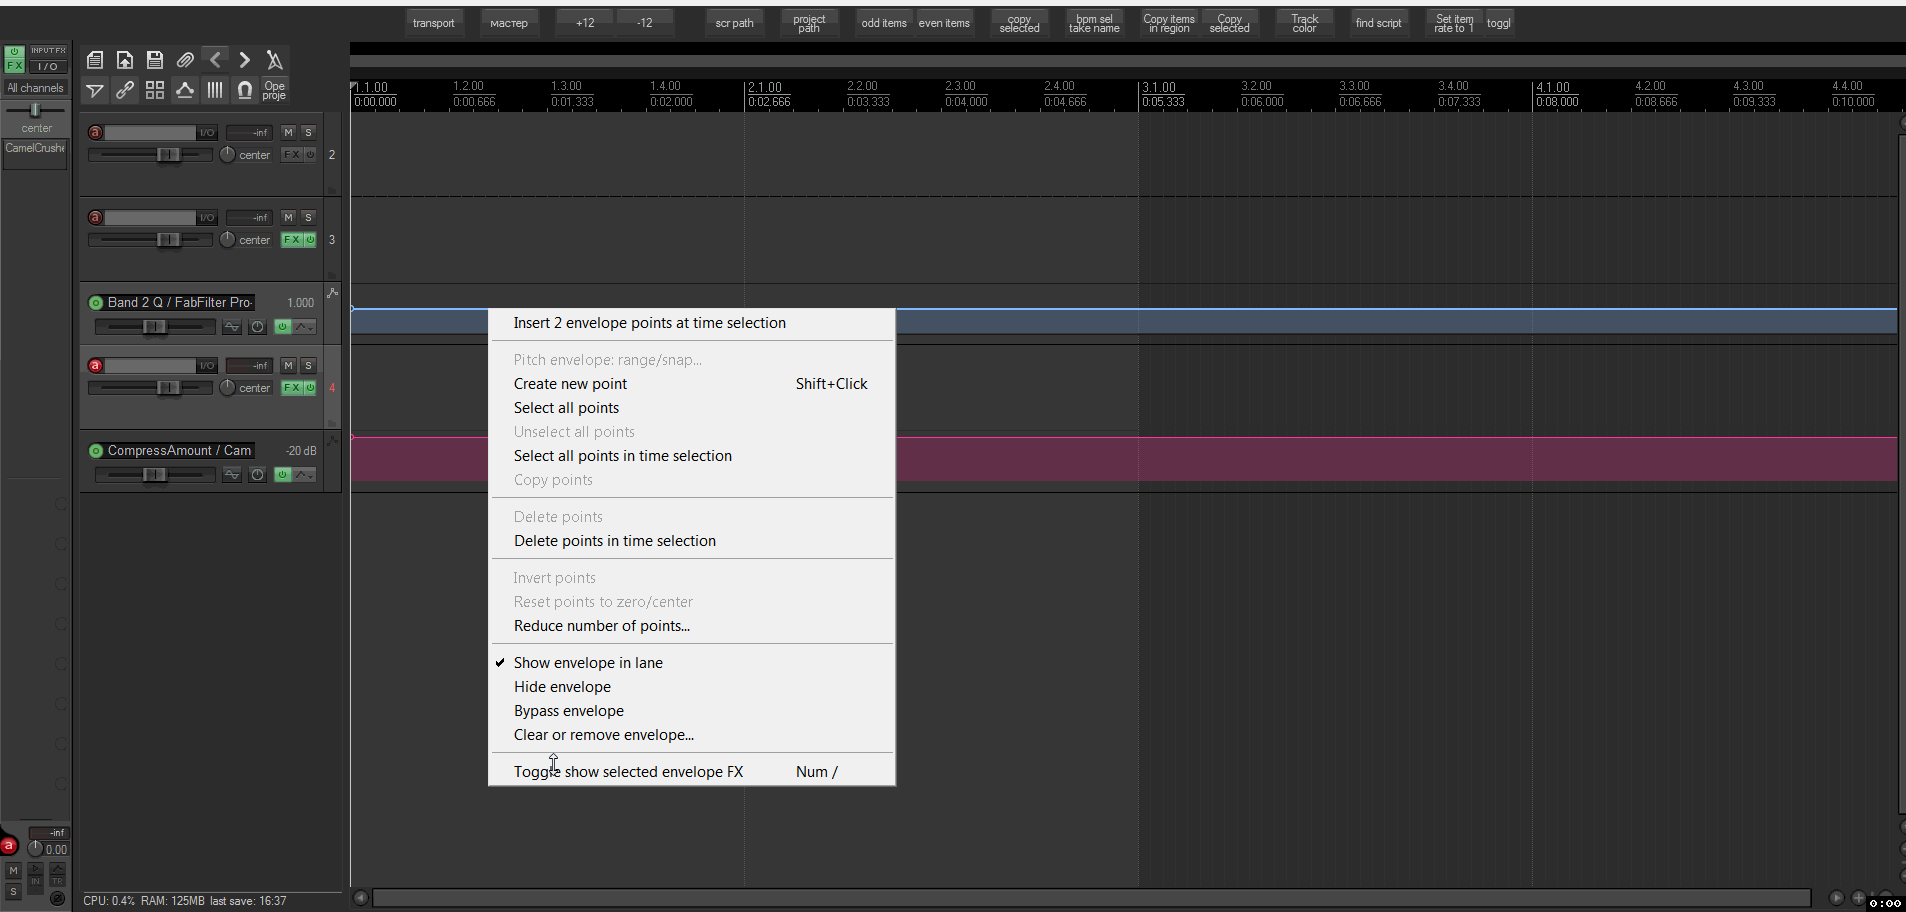The image size is (1906, 912).
Task: Solo track 3 with S button
Action: (x=308, y=217)
